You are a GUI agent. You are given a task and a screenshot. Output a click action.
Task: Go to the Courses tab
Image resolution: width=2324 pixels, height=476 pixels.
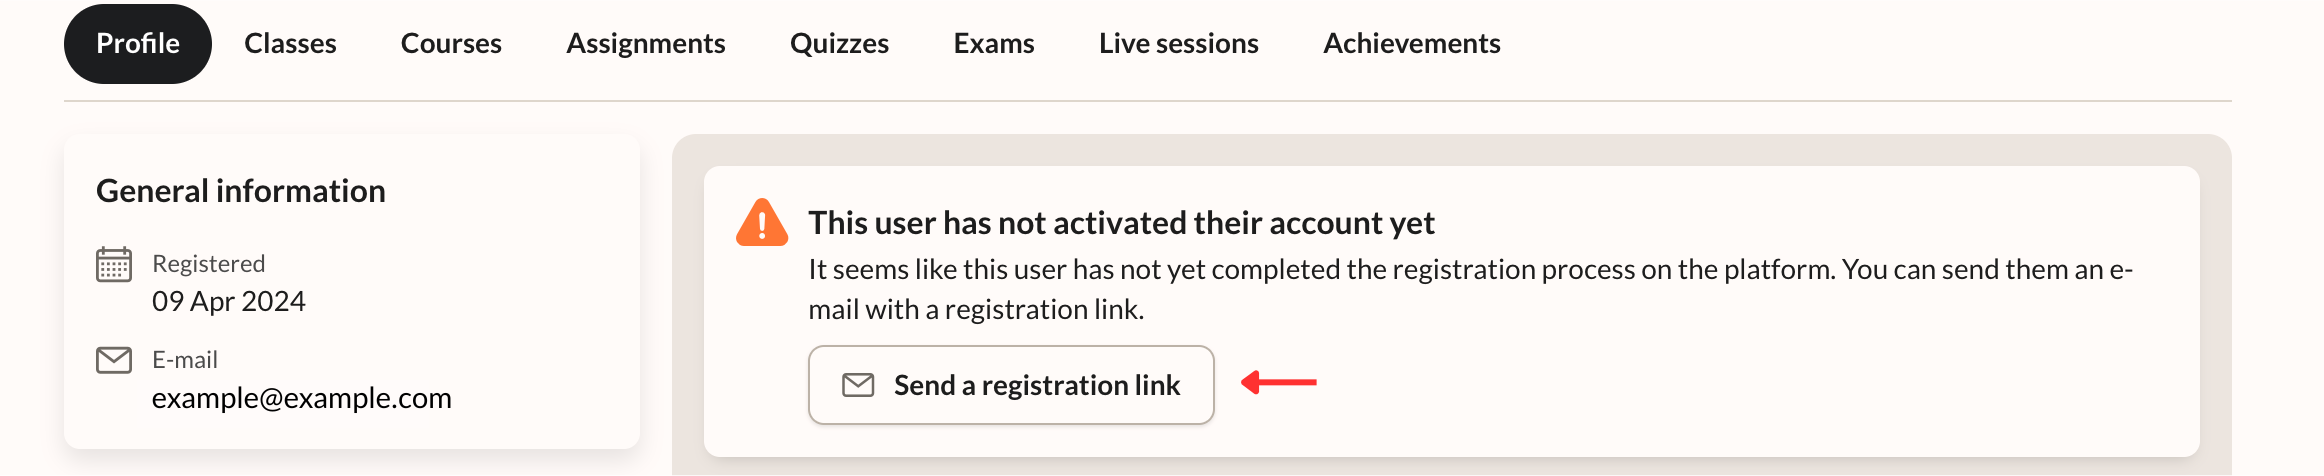click(451, 44)
